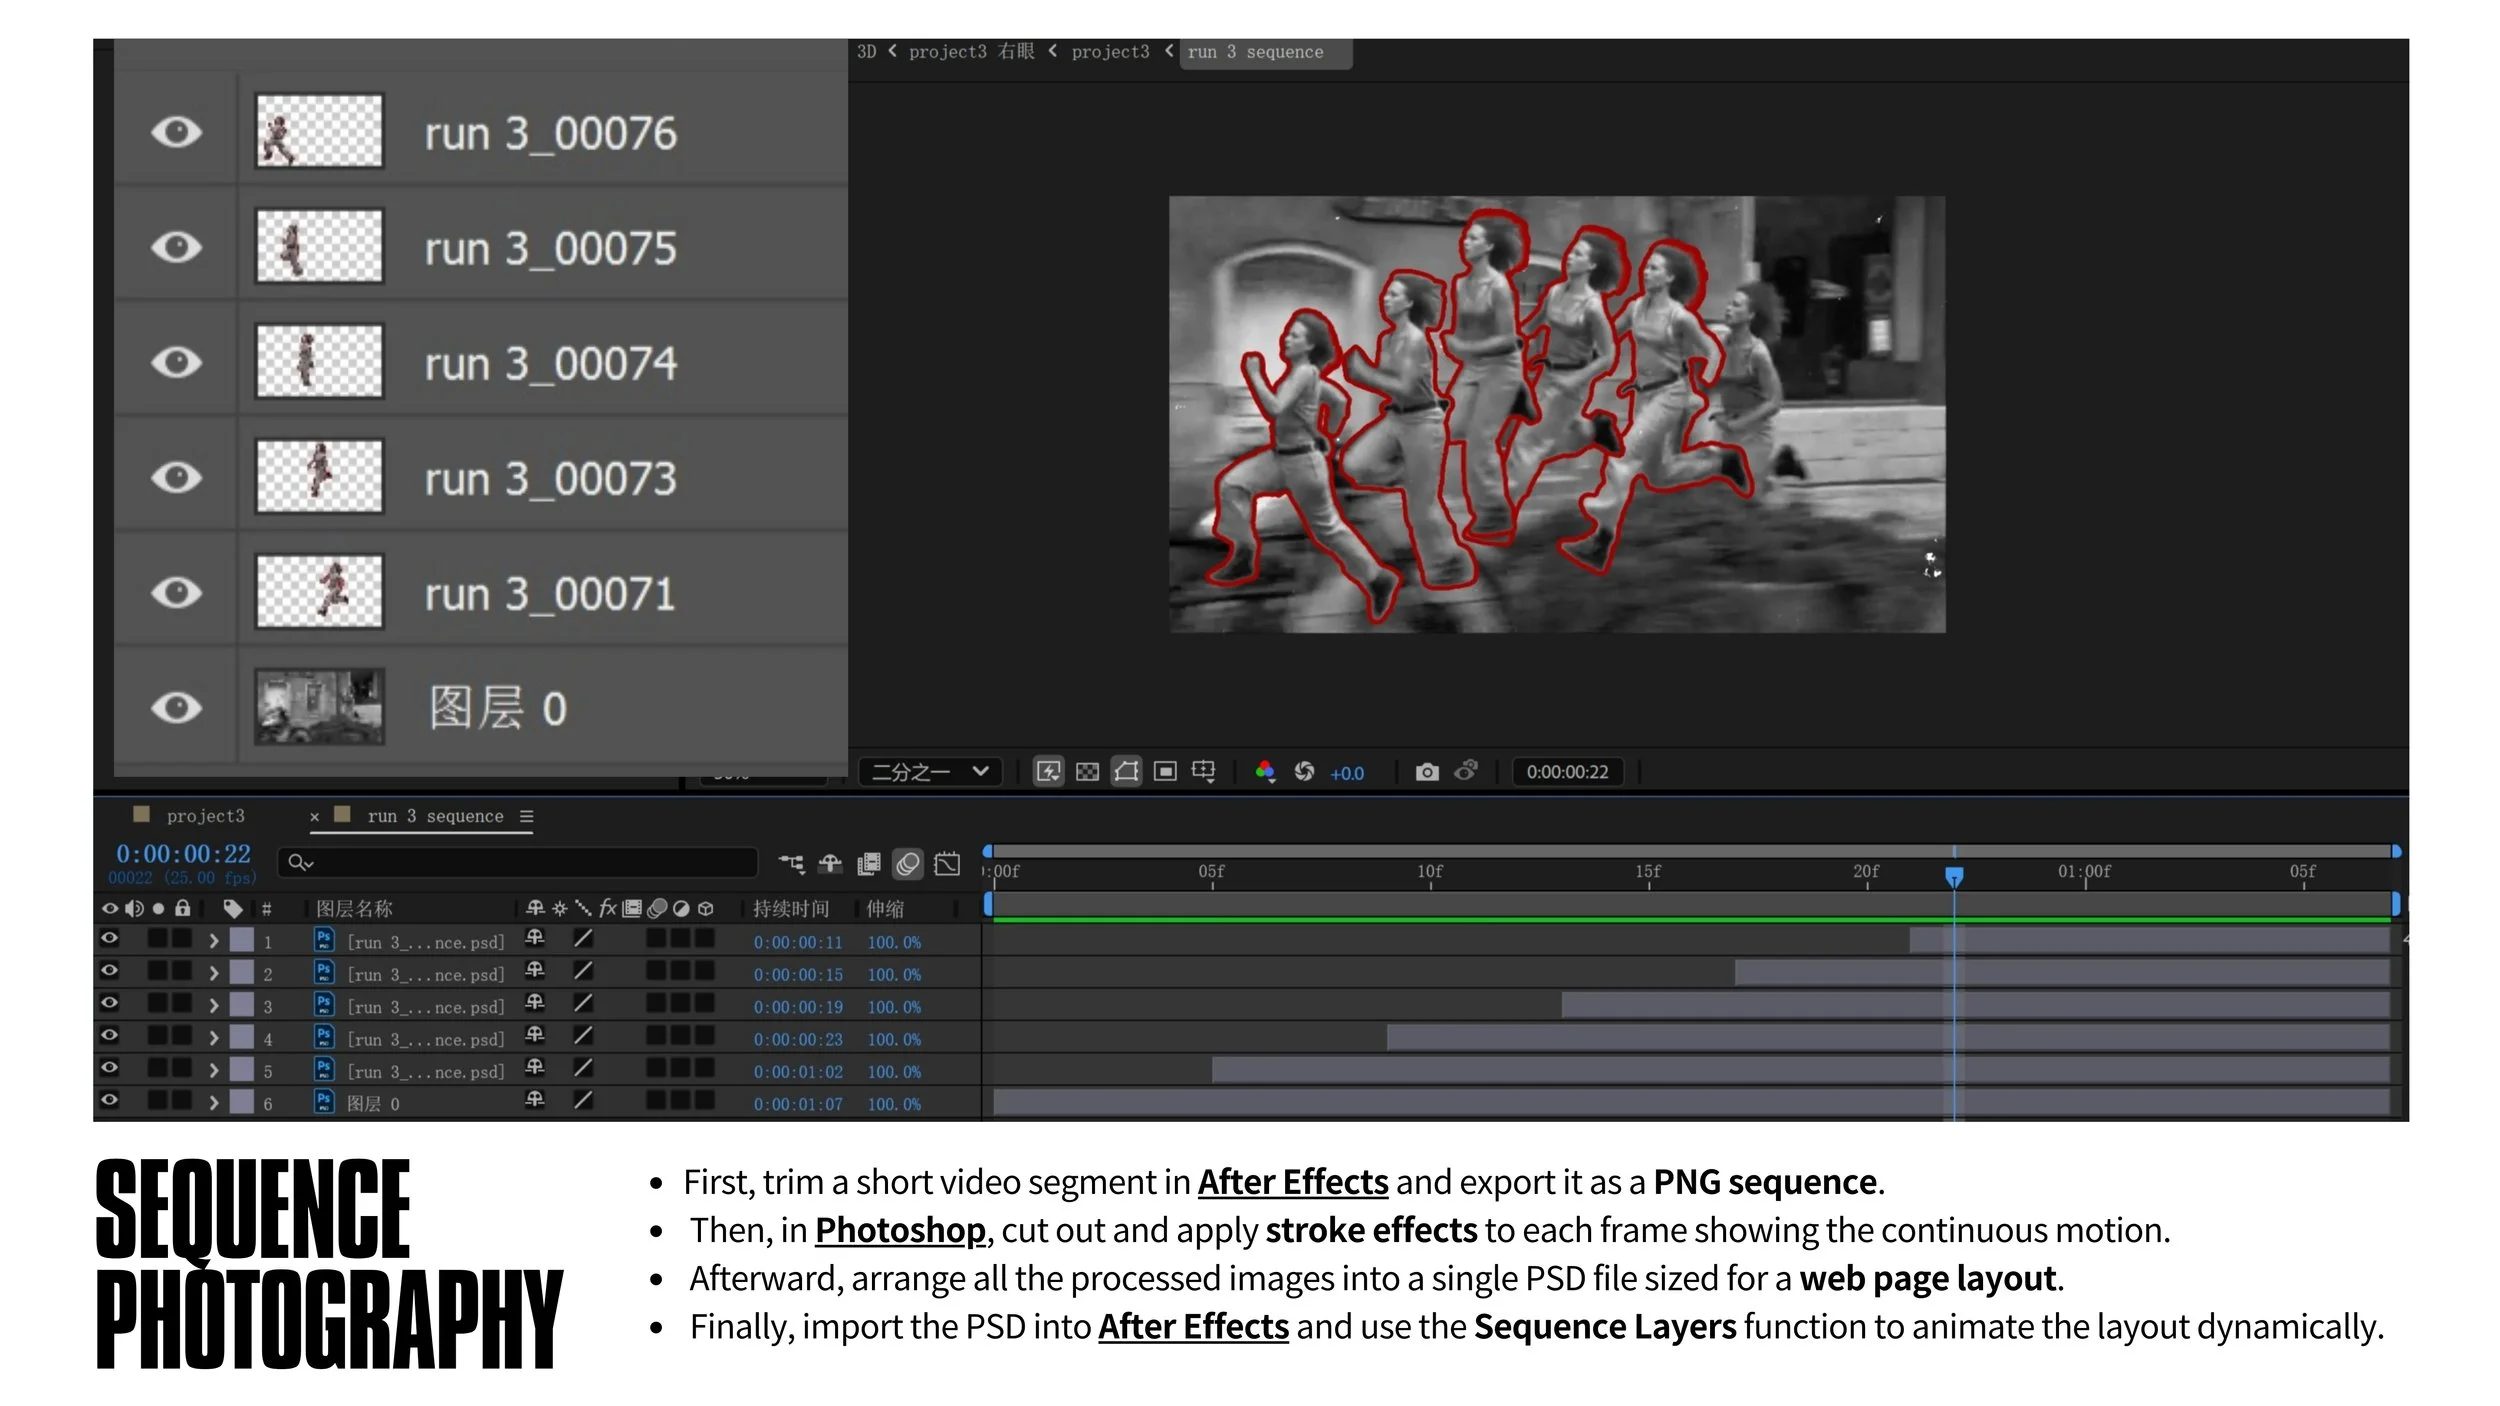2500x1406 pixels.
Task: Click the Take Snapshot camera icon
Action: 1427,772
